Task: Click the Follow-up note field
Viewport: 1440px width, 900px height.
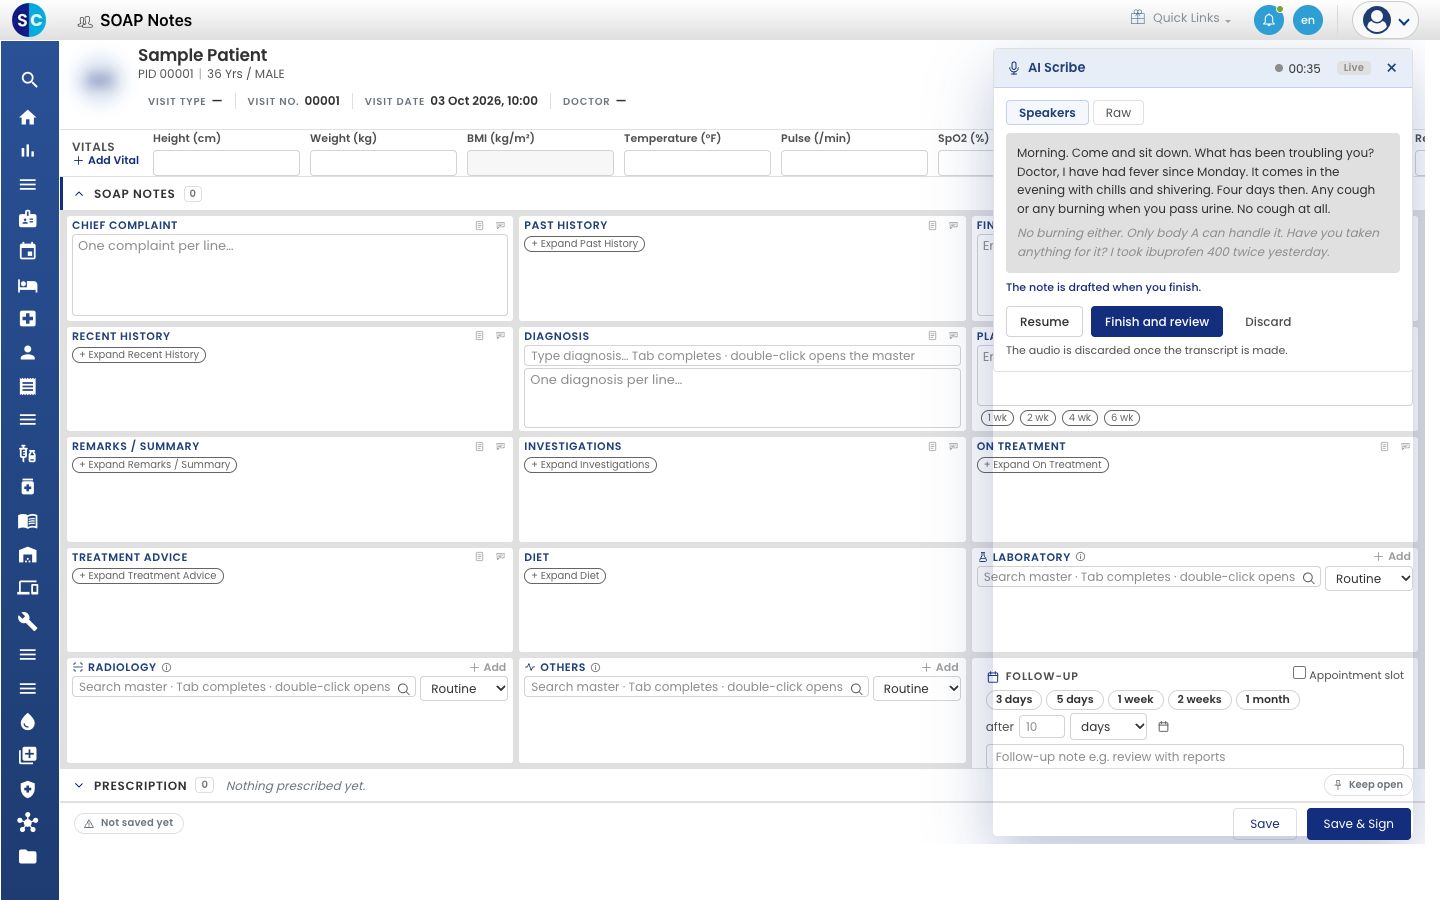Action: 1194,757
